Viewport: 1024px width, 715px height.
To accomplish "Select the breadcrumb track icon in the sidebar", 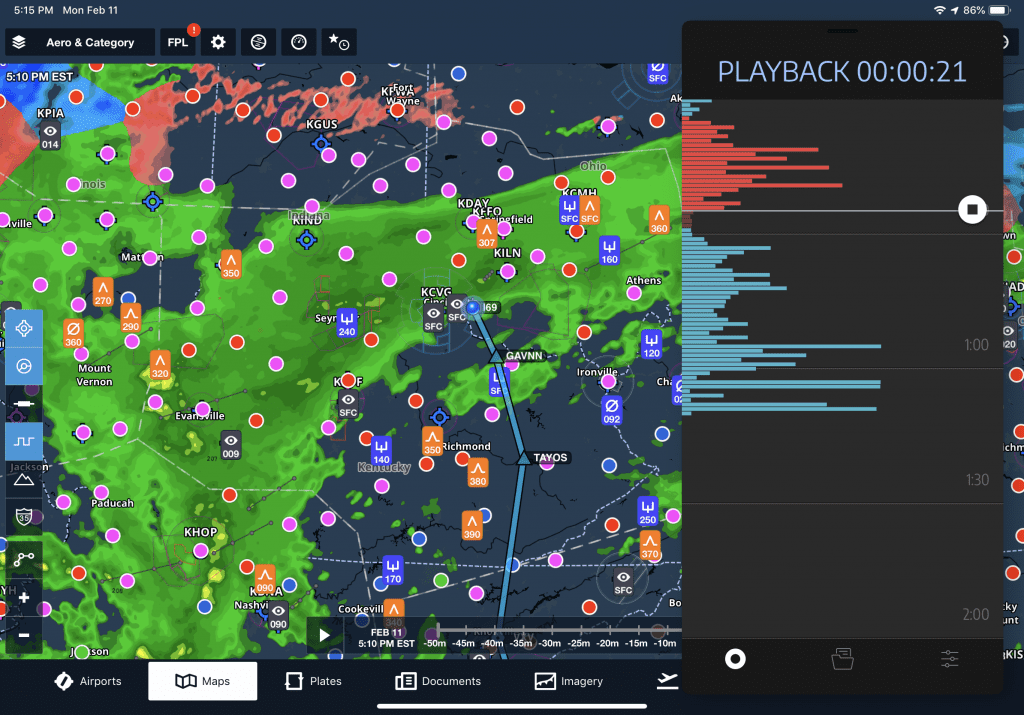I will click(23, 558).
